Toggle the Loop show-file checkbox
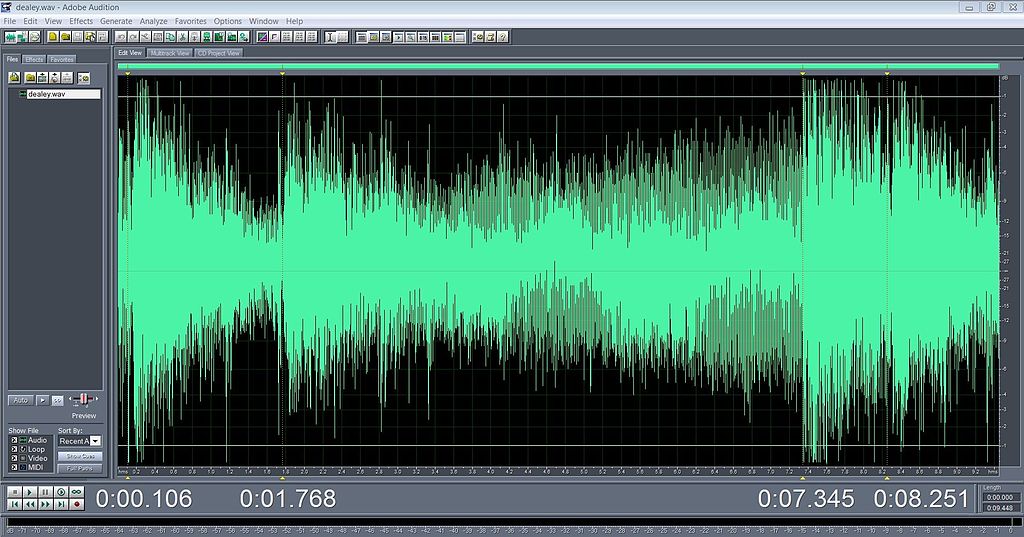1024x537 pixels. [x=14, y=449]
